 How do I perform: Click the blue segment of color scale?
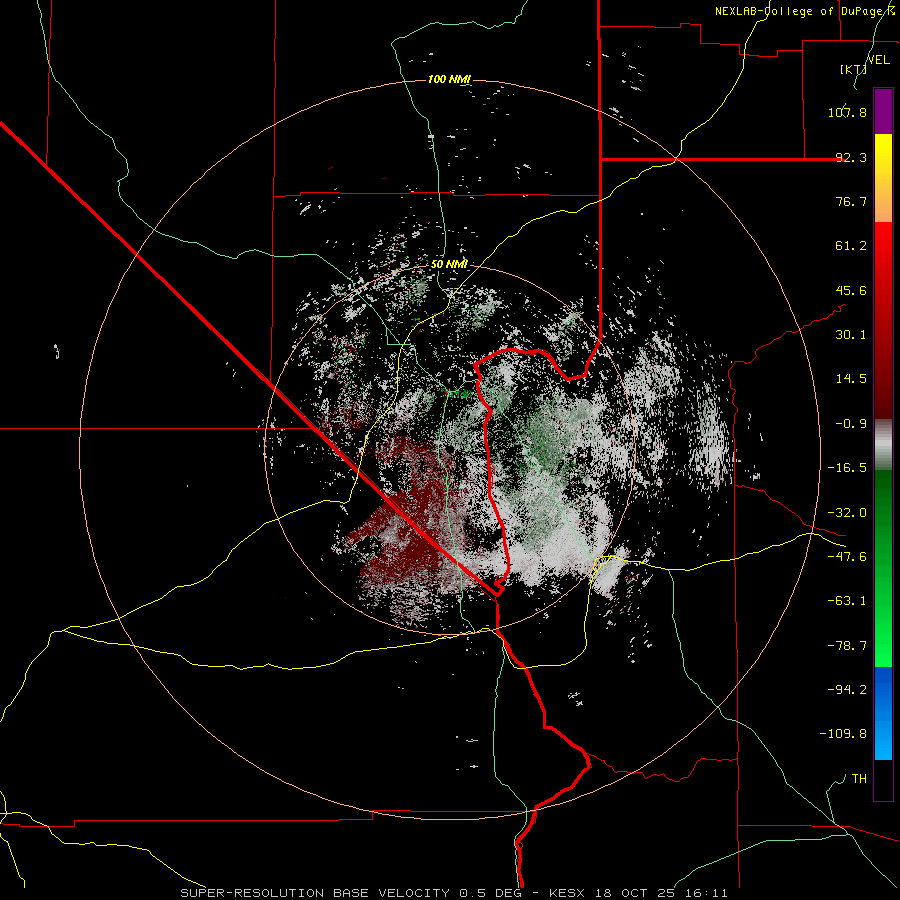(883, 713)
